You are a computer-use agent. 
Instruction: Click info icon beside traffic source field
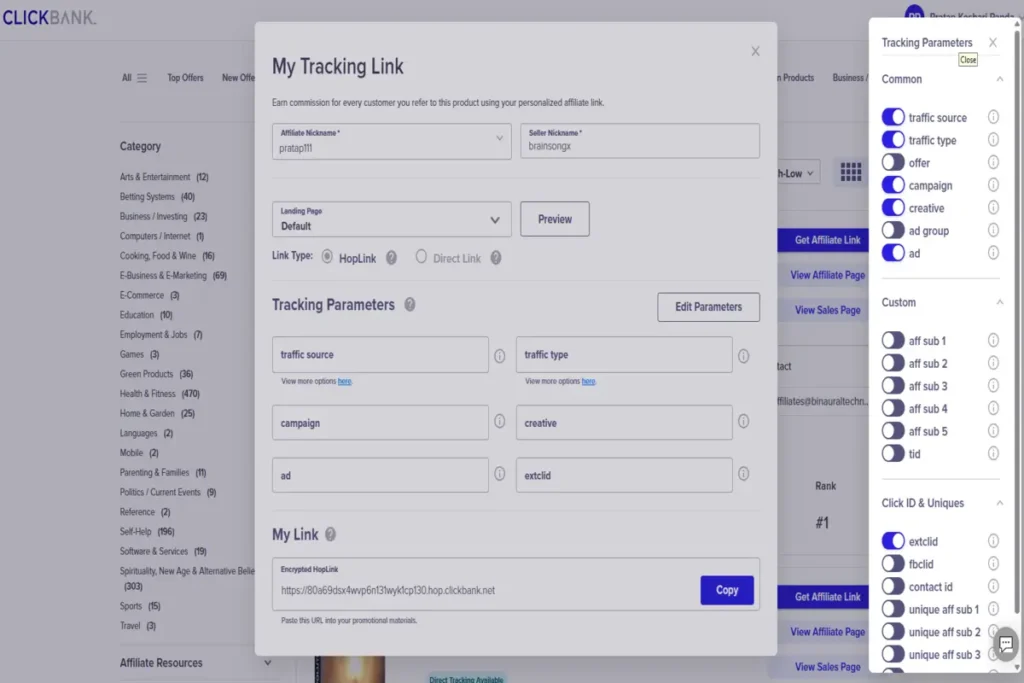coord(500,356)
